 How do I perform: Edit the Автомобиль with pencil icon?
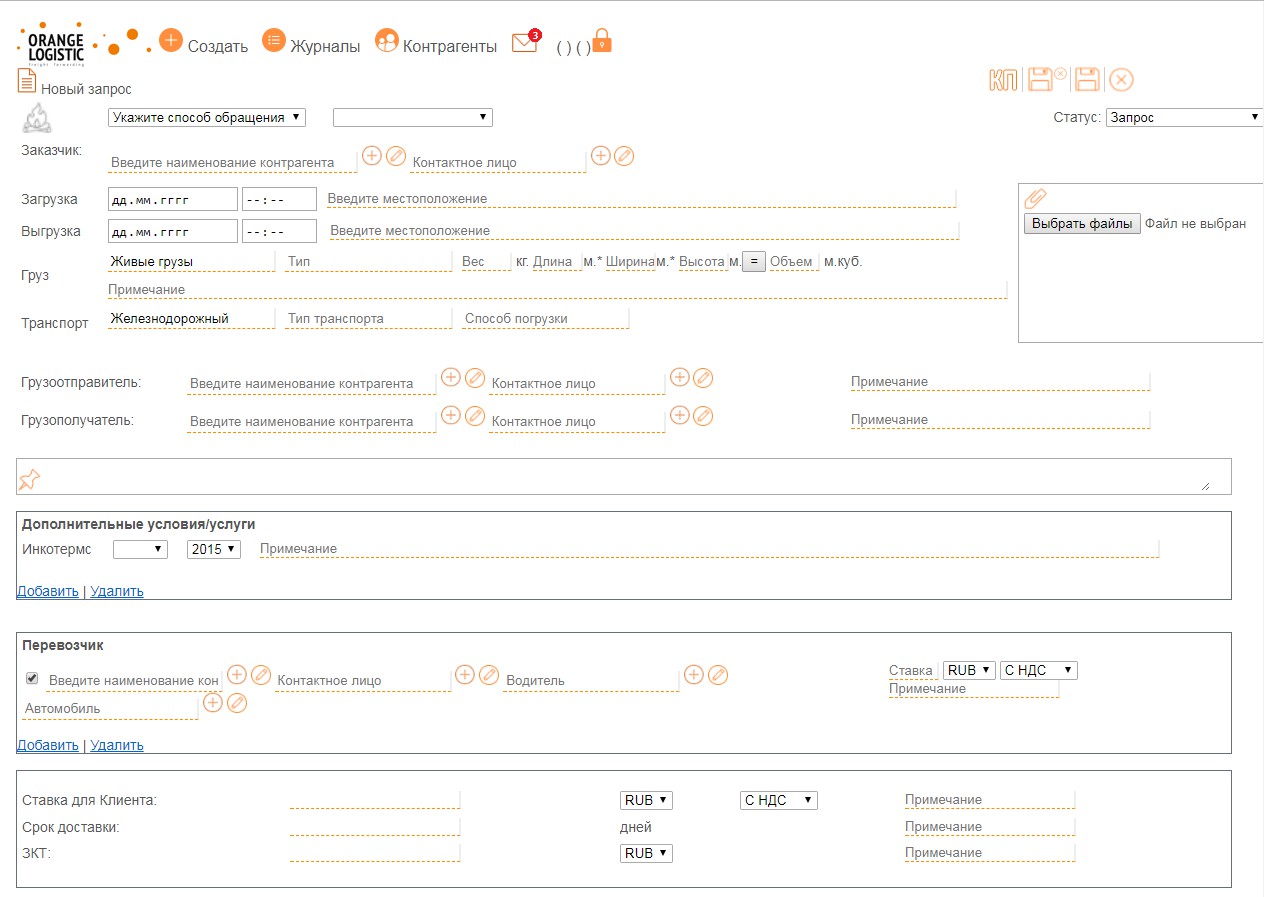click(237, 703)
